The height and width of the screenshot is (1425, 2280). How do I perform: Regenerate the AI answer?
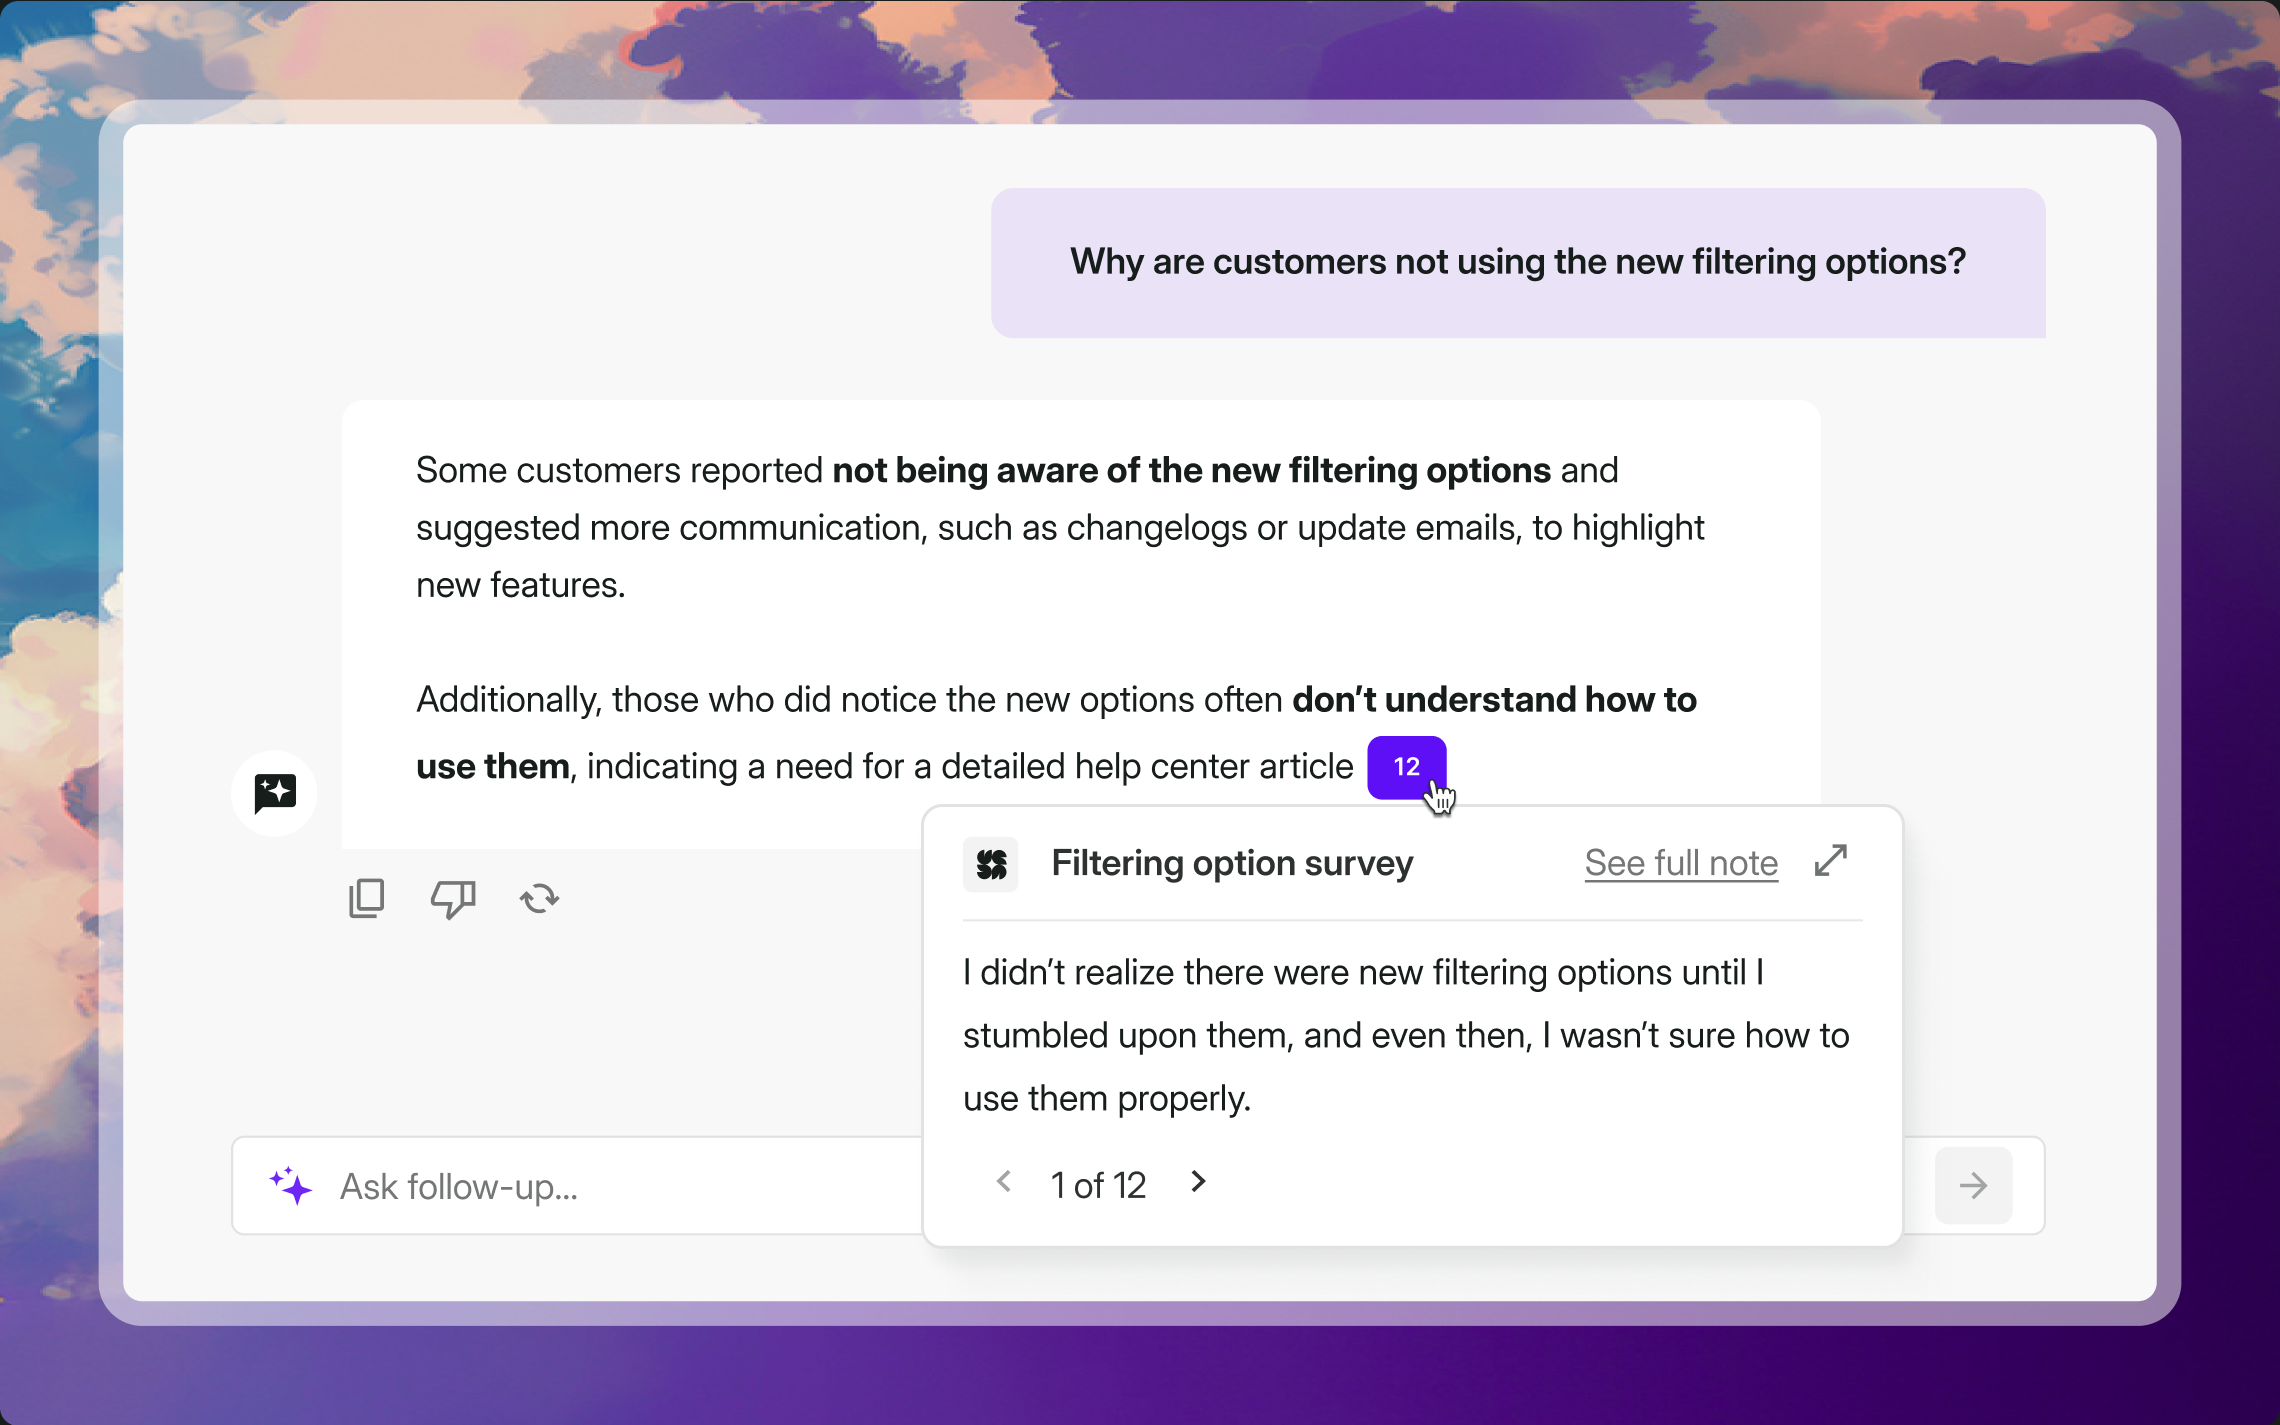(539, 898)
